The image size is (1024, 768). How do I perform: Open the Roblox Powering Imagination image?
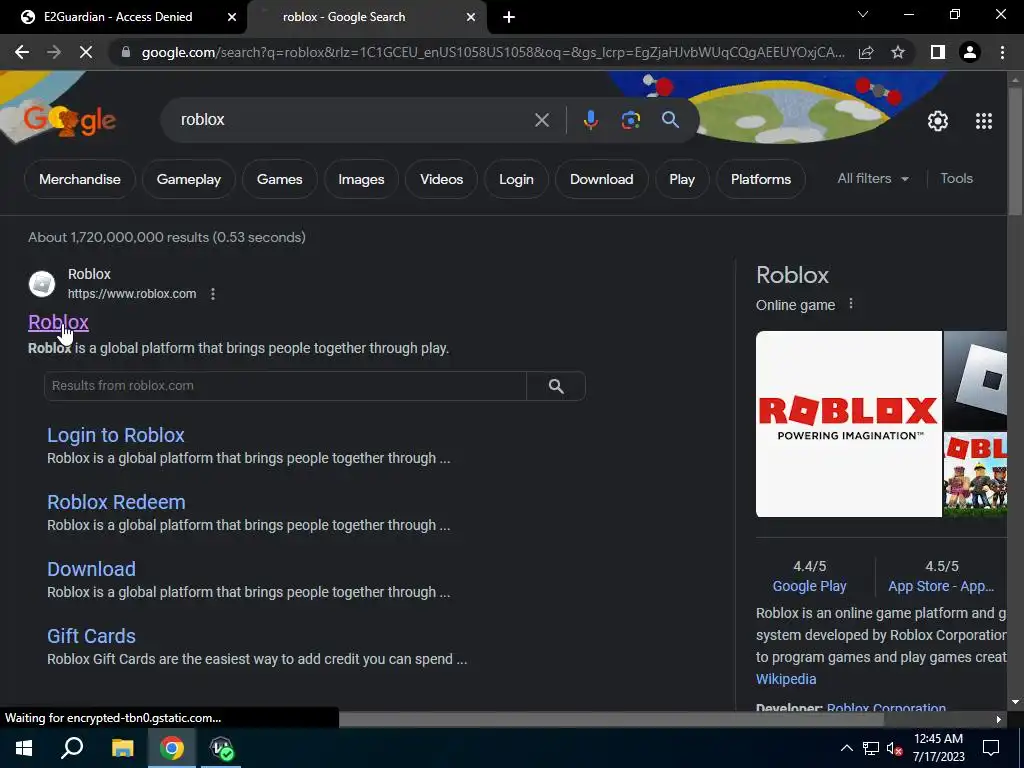click(848, 424)
